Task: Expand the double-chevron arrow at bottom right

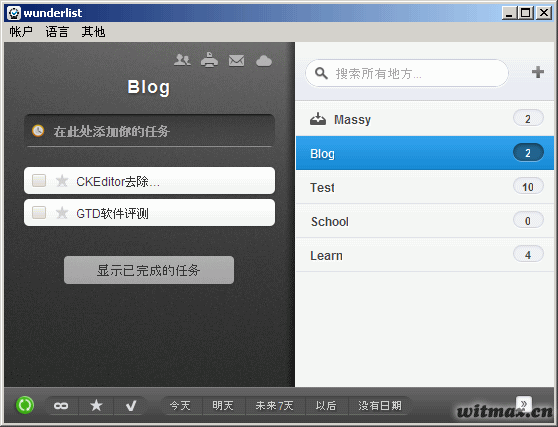Action: (524, 404)
